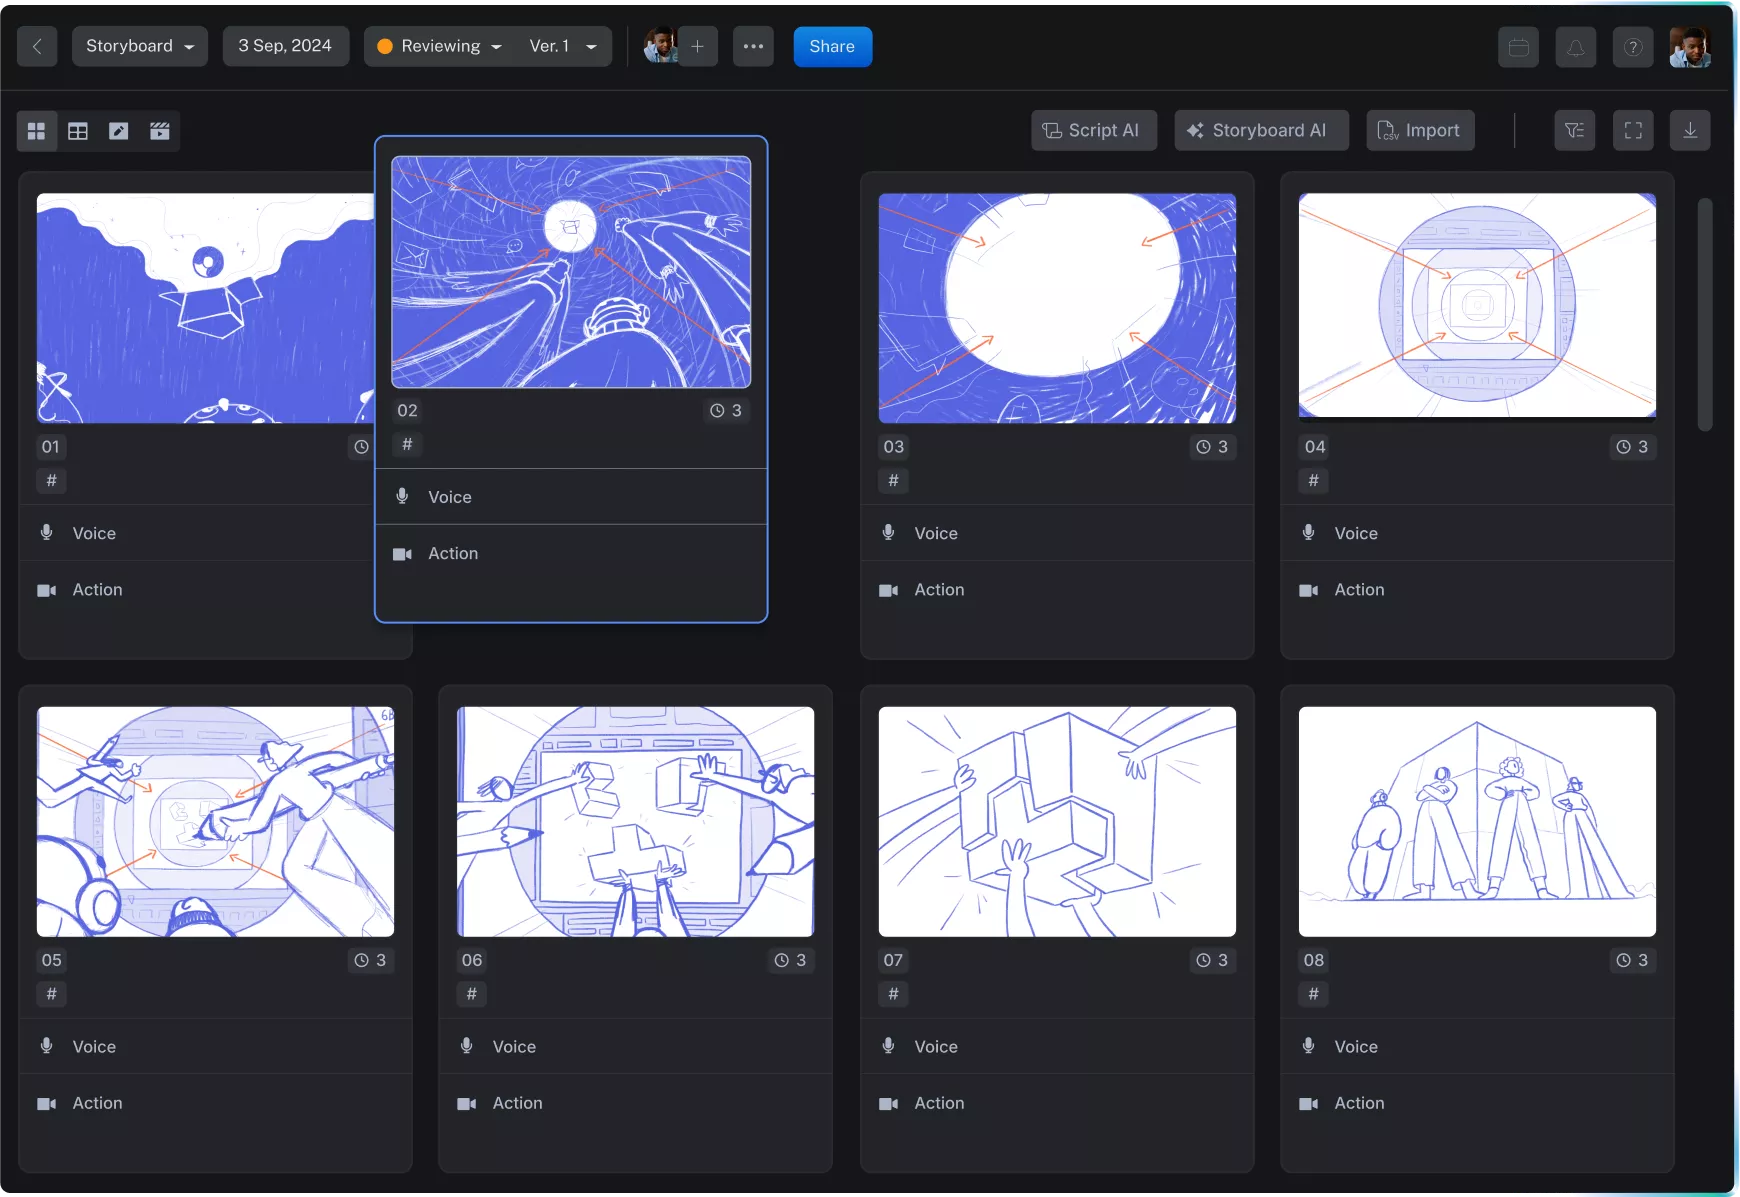
Task: Enter fullscreen mode via the expand icon
Action: 1633,130
